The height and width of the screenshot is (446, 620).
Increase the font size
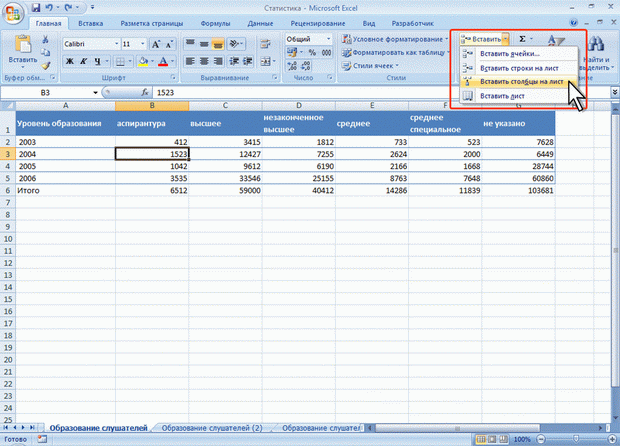coord(156,44)
